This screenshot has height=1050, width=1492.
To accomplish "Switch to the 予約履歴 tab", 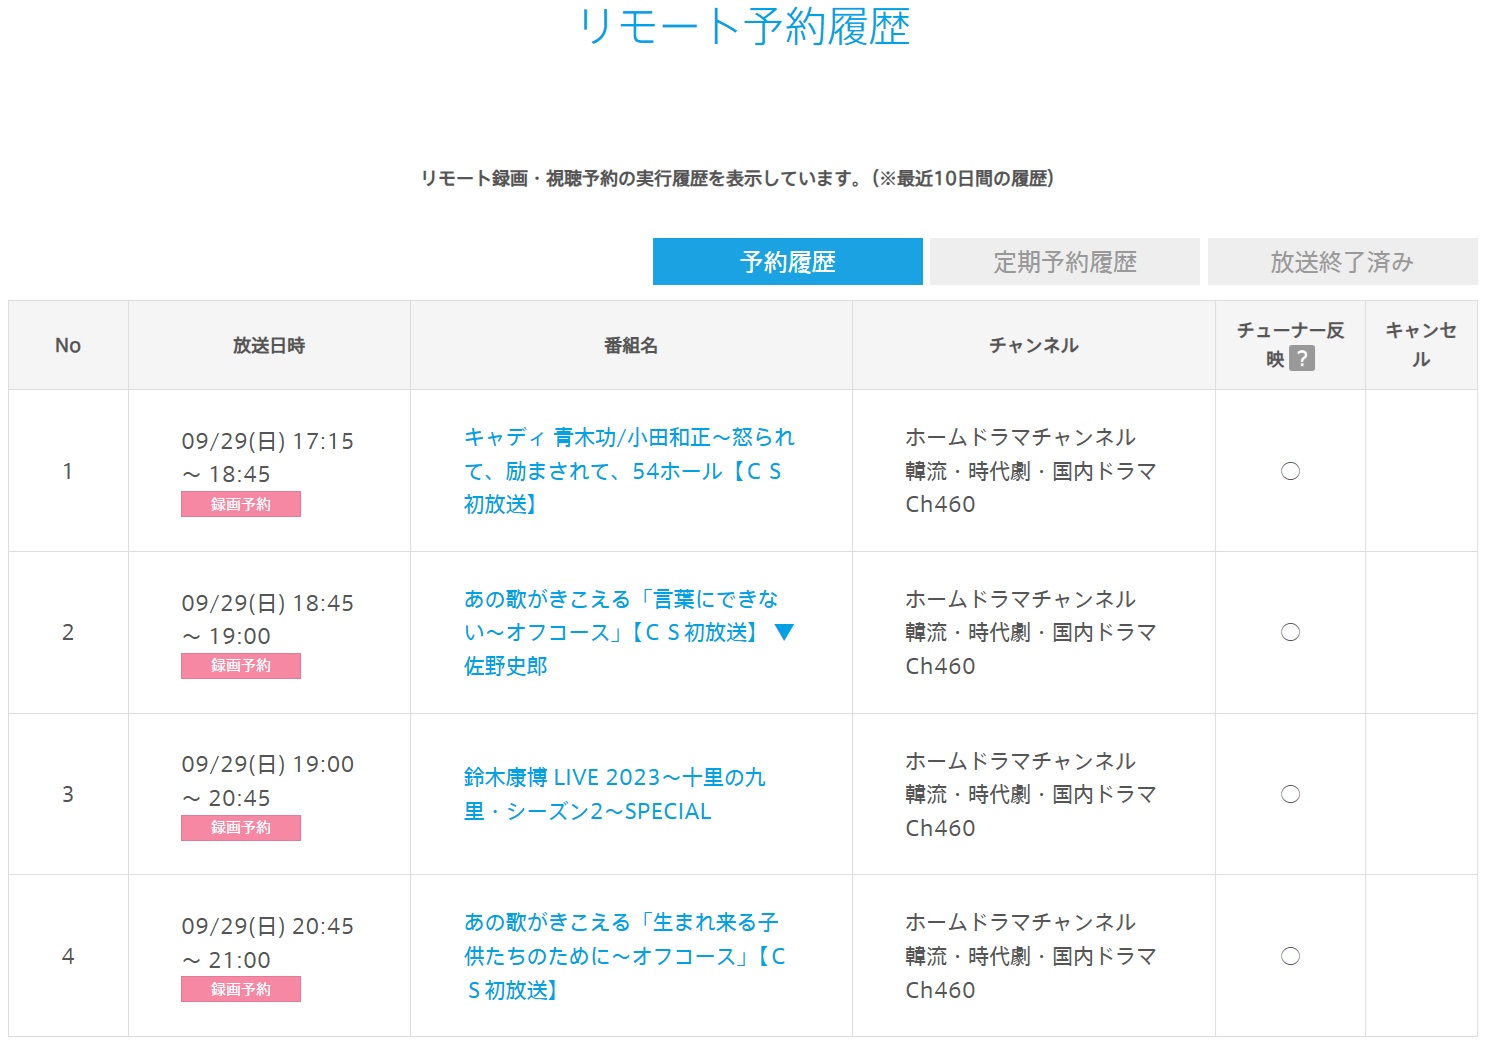I will coord(788,262).
